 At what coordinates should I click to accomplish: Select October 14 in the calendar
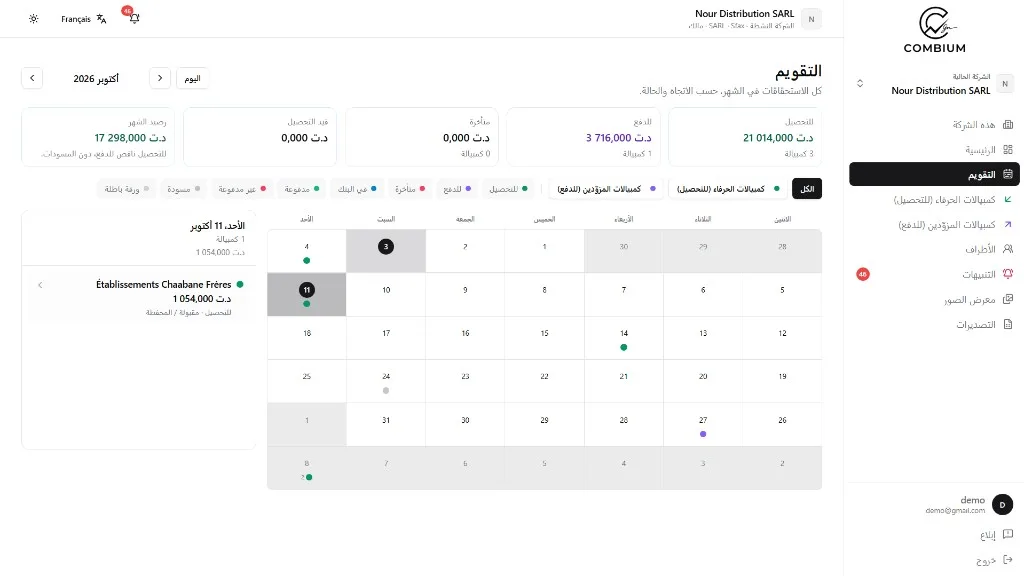623,338
